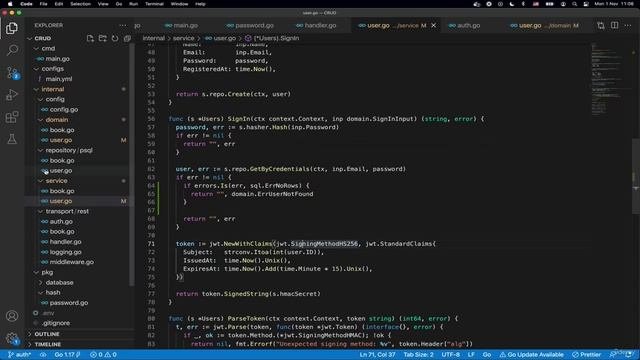This screenshot has height=360, width=640.
Task: Click Ln 71, Col 37 in status bar
Action: click(x=377, y=355)
